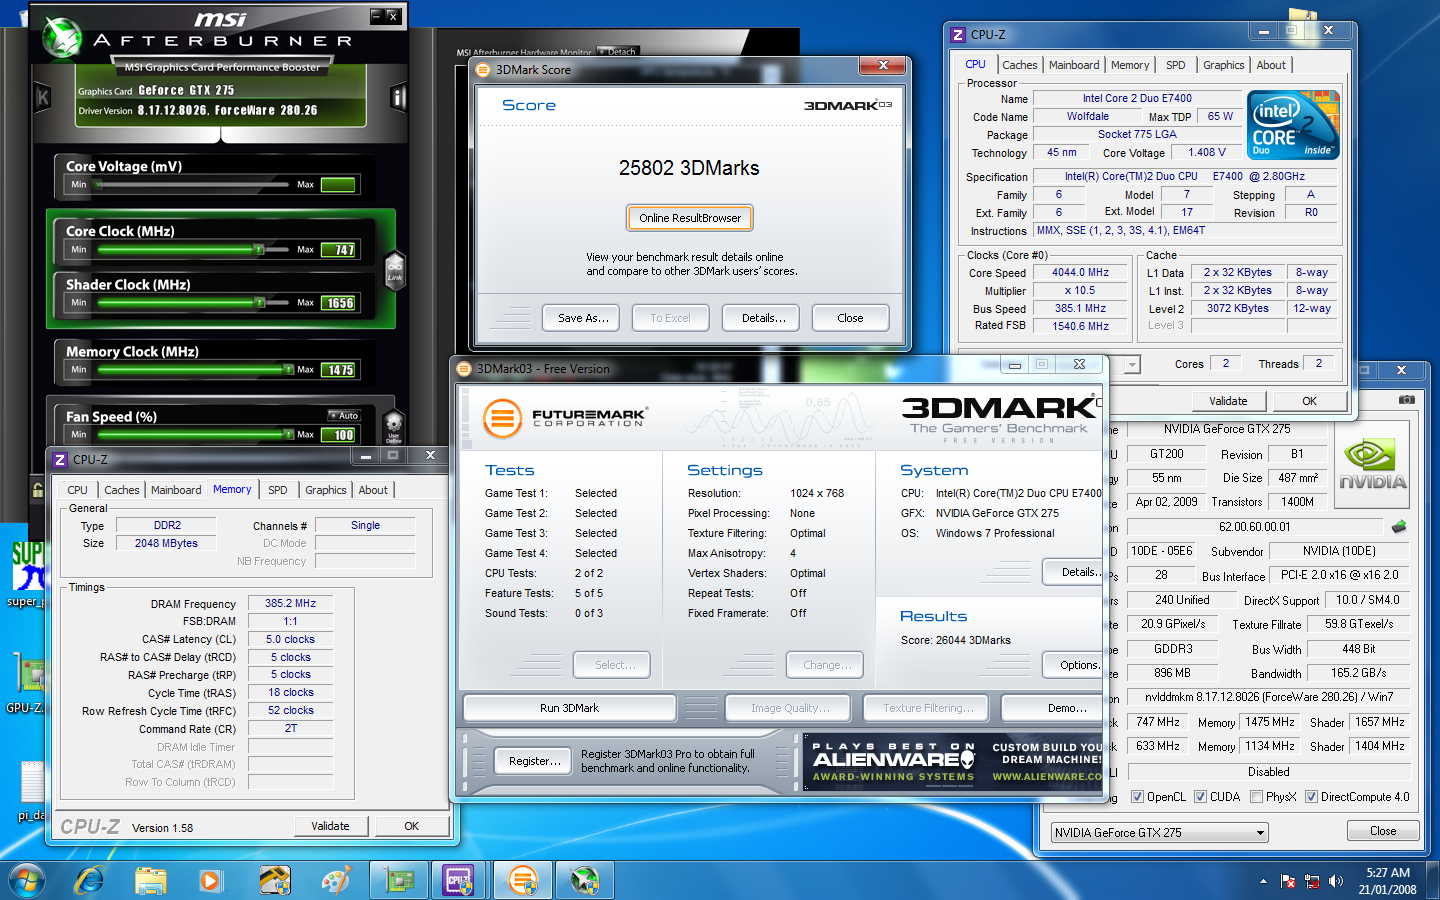Click the 3DMark03 taskbar button
Viewport: 1440px width, 900px height.
(x=522, y=880)
